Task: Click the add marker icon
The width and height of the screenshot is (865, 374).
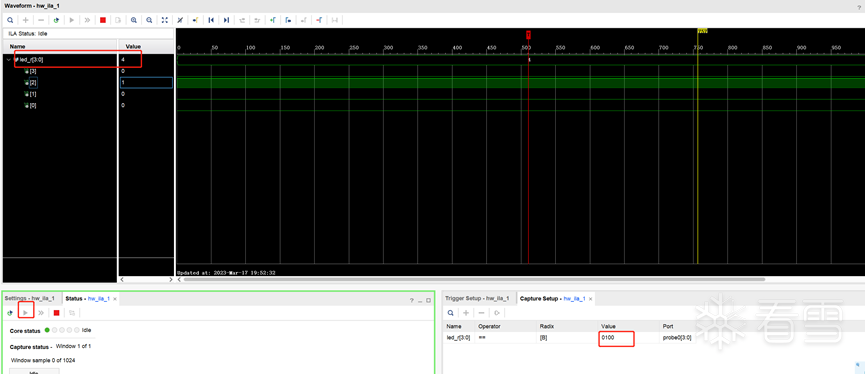Action: pyautogui.click(x=273, y=20)
